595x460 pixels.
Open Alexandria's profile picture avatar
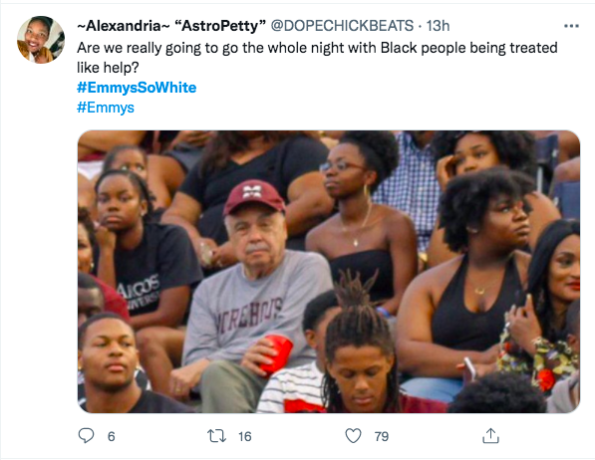[x=41, y=39]
